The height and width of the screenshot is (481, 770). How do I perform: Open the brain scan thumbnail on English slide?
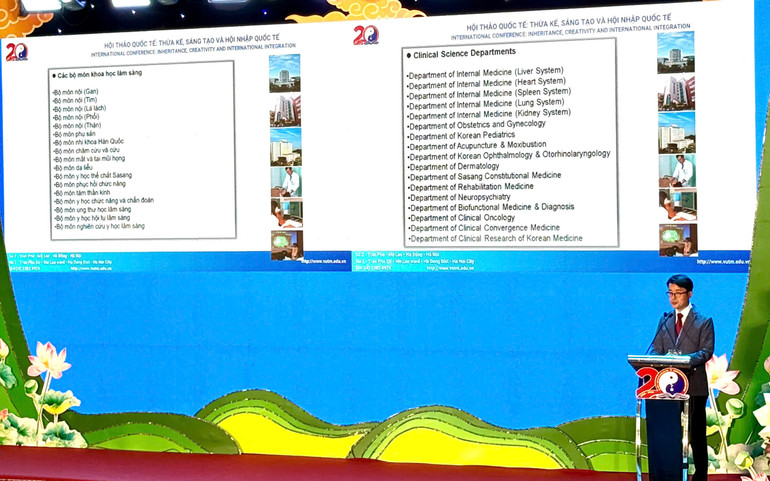click(x=677, y=239)
